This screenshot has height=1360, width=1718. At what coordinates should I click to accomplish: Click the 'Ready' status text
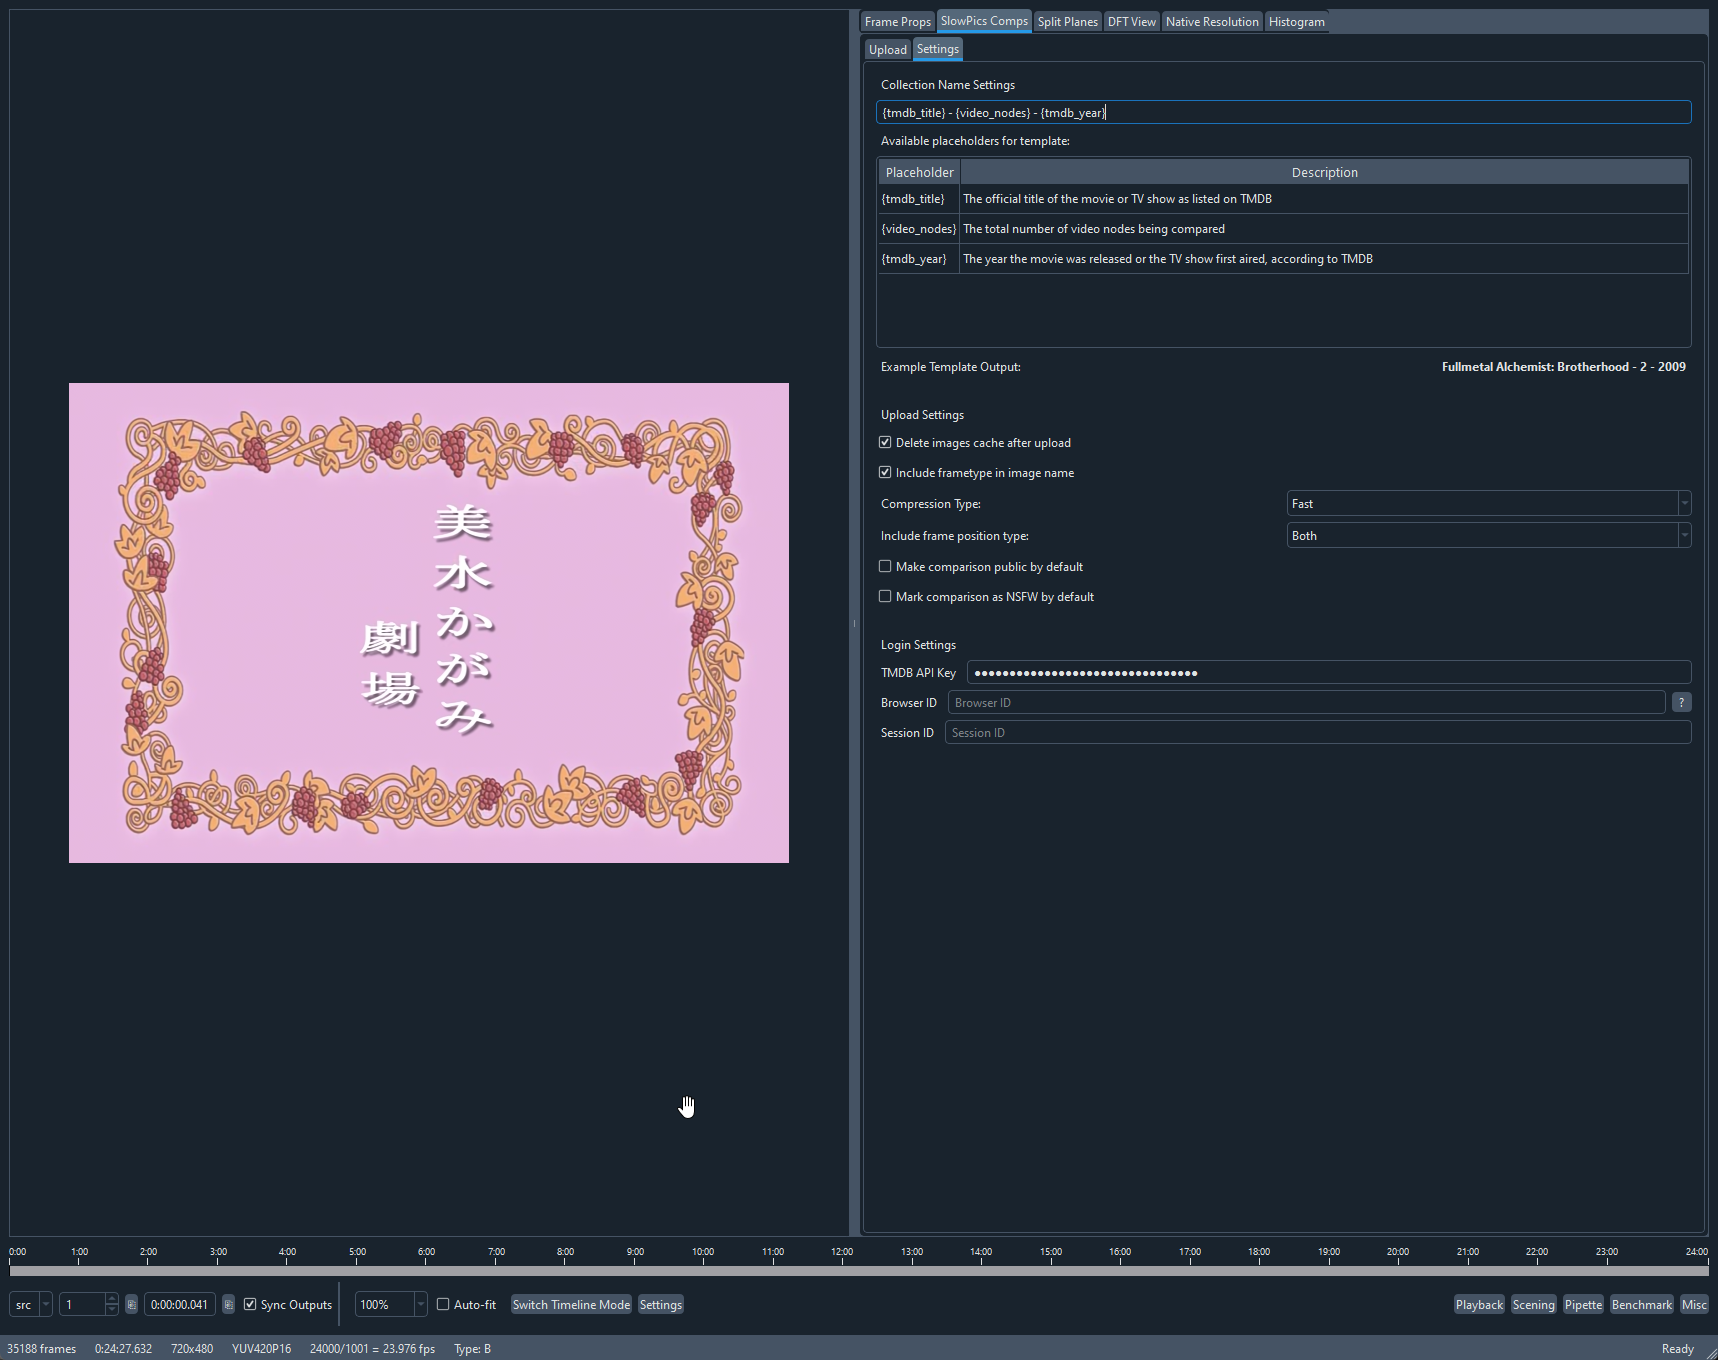(1677, 1348)
